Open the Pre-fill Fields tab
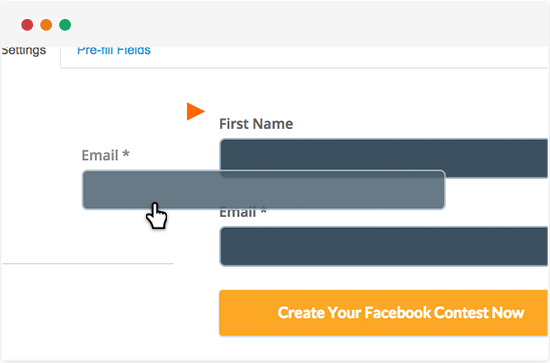Viewport: 550px width, 363px height. (x=114, y=51)
